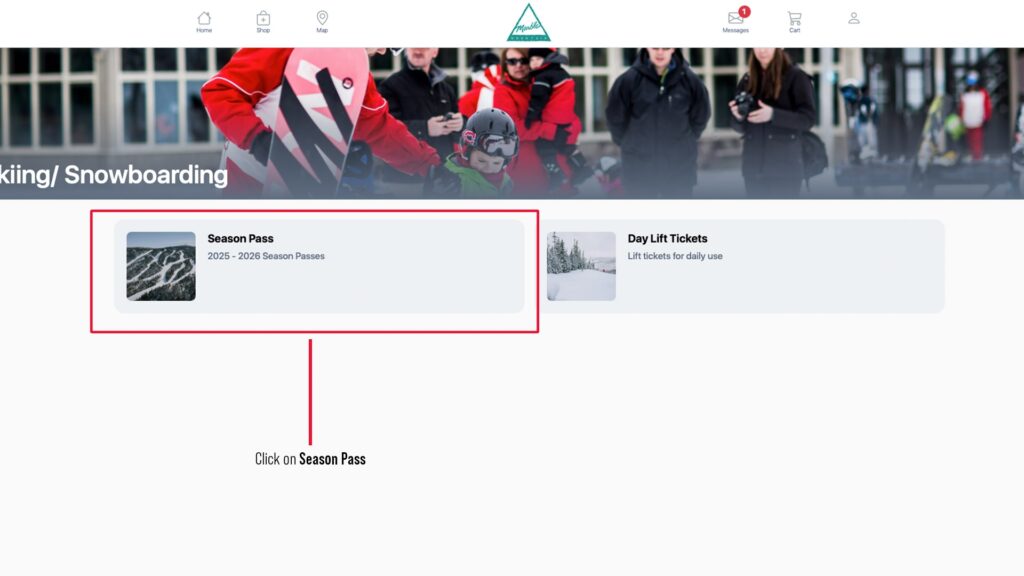
Task: Click the Map text label
Action: coord(322,31)
